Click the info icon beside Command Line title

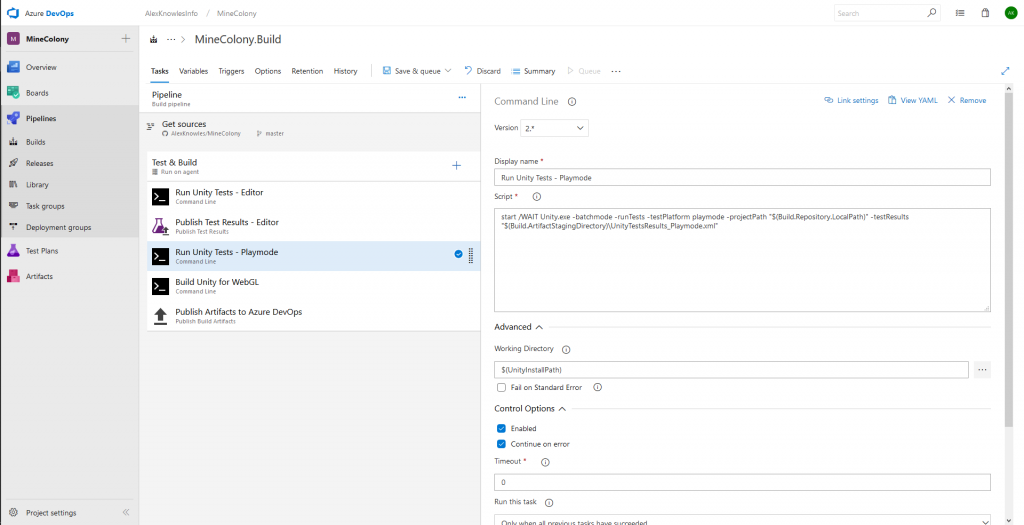[572, 101]
